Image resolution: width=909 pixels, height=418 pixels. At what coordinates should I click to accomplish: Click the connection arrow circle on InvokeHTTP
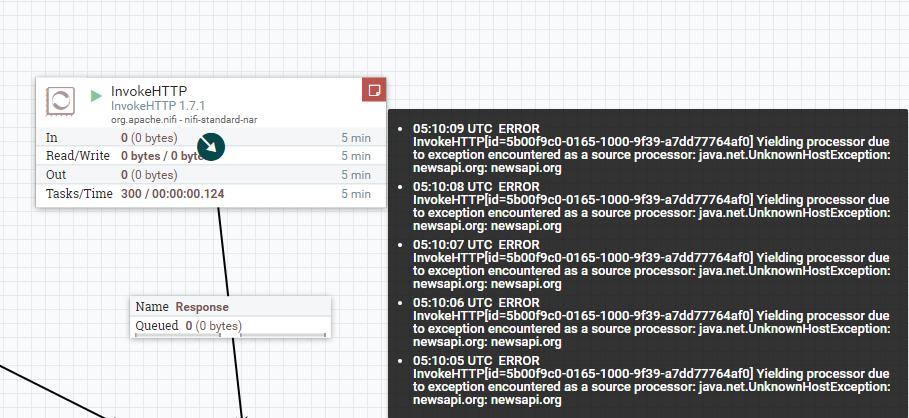point(211,147)
